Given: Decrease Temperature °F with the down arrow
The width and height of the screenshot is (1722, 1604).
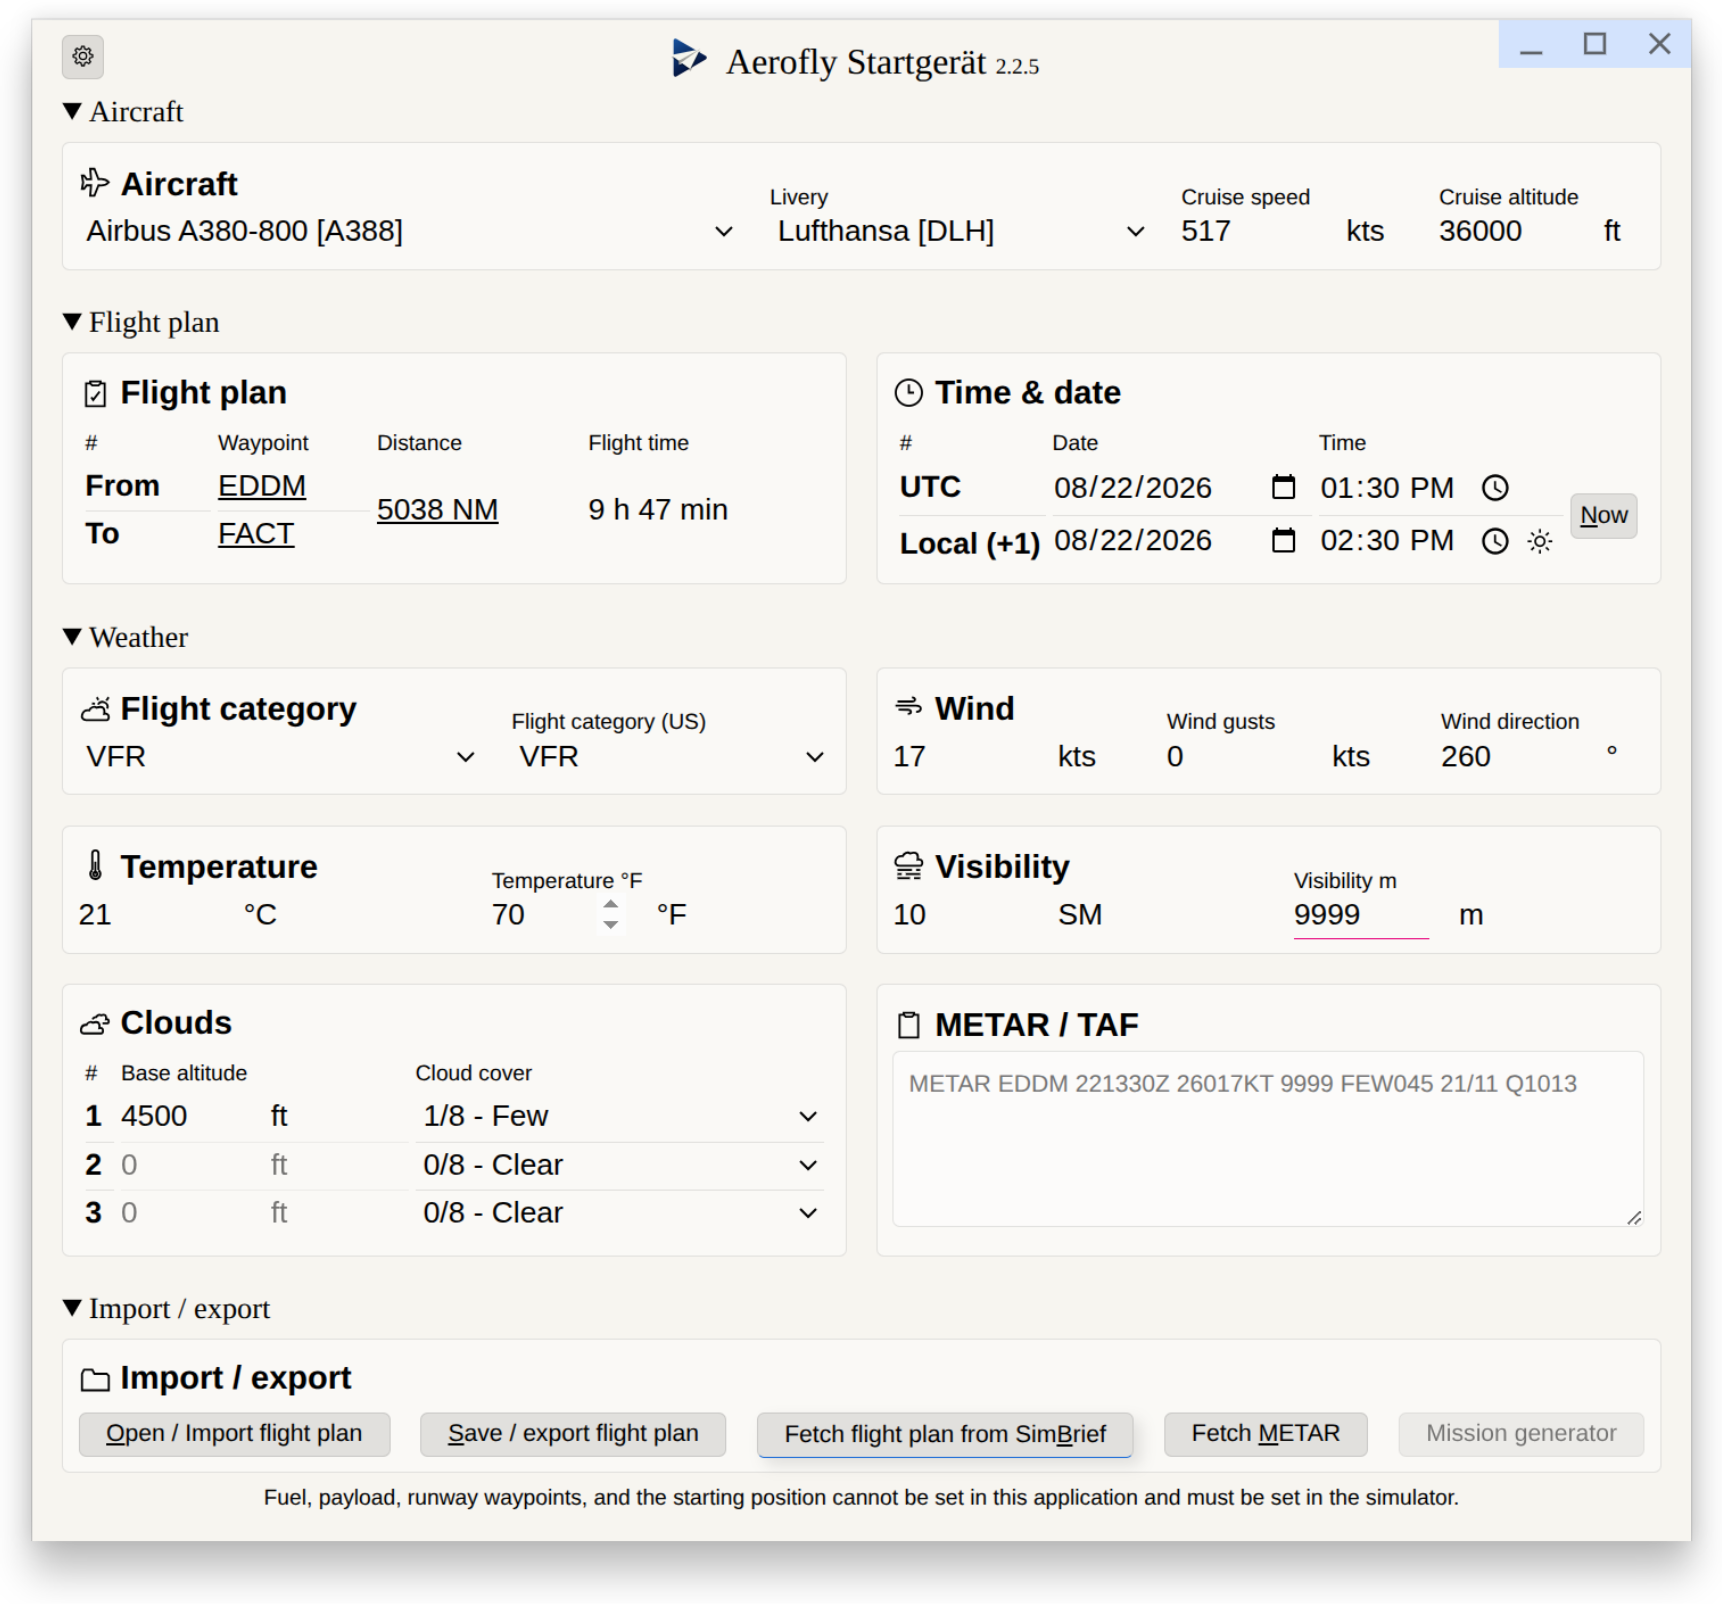Looking at the screenshot, I should (610, 925).
